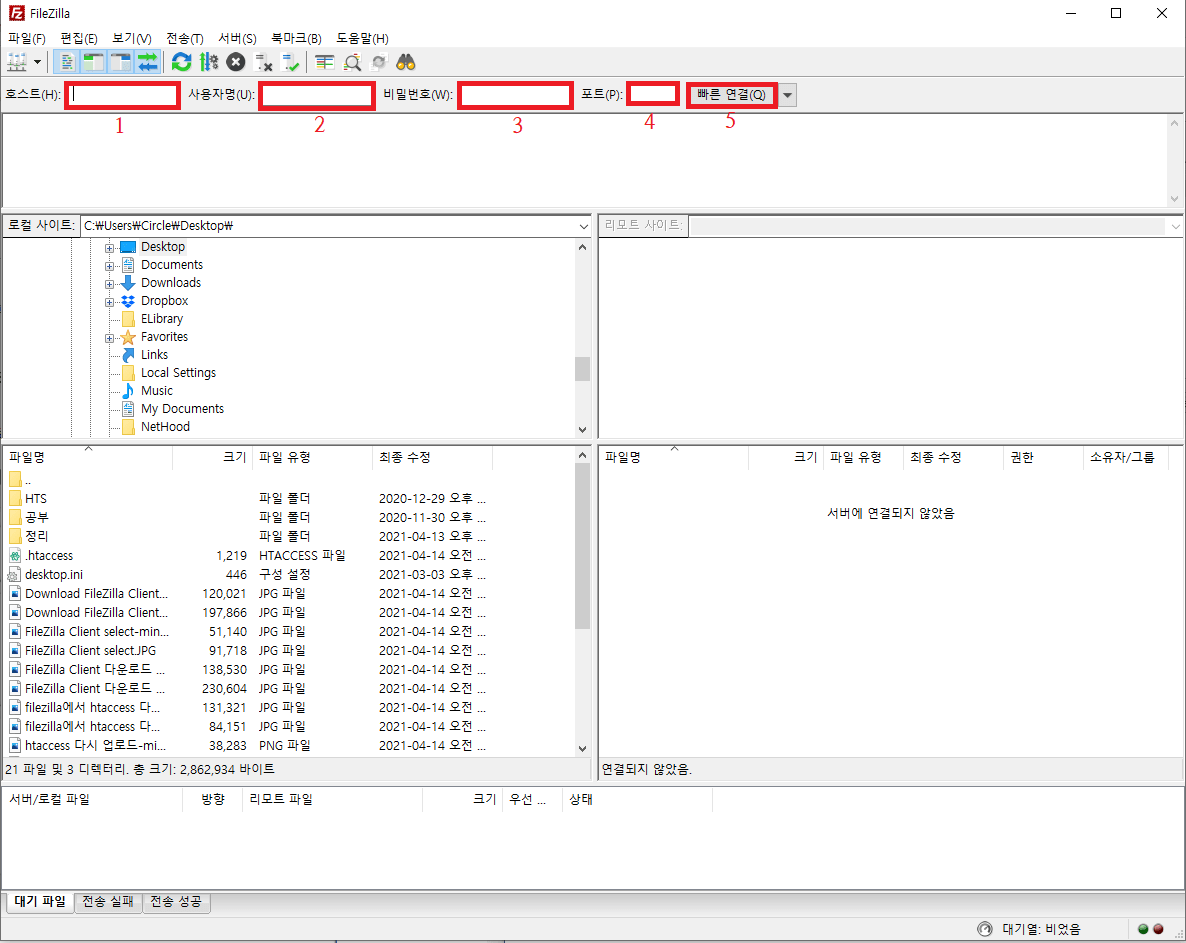
Task: Expand the Desktop tree node
Action: click(x=110, y=248)
